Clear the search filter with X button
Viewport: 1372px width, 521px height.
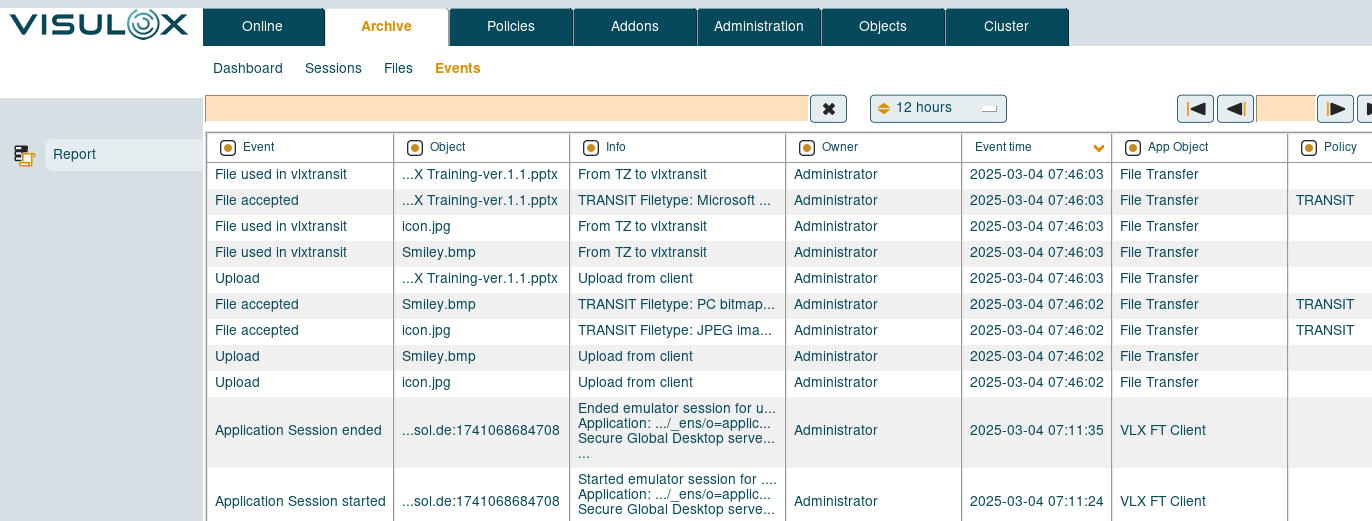click(x=828, y=109)
